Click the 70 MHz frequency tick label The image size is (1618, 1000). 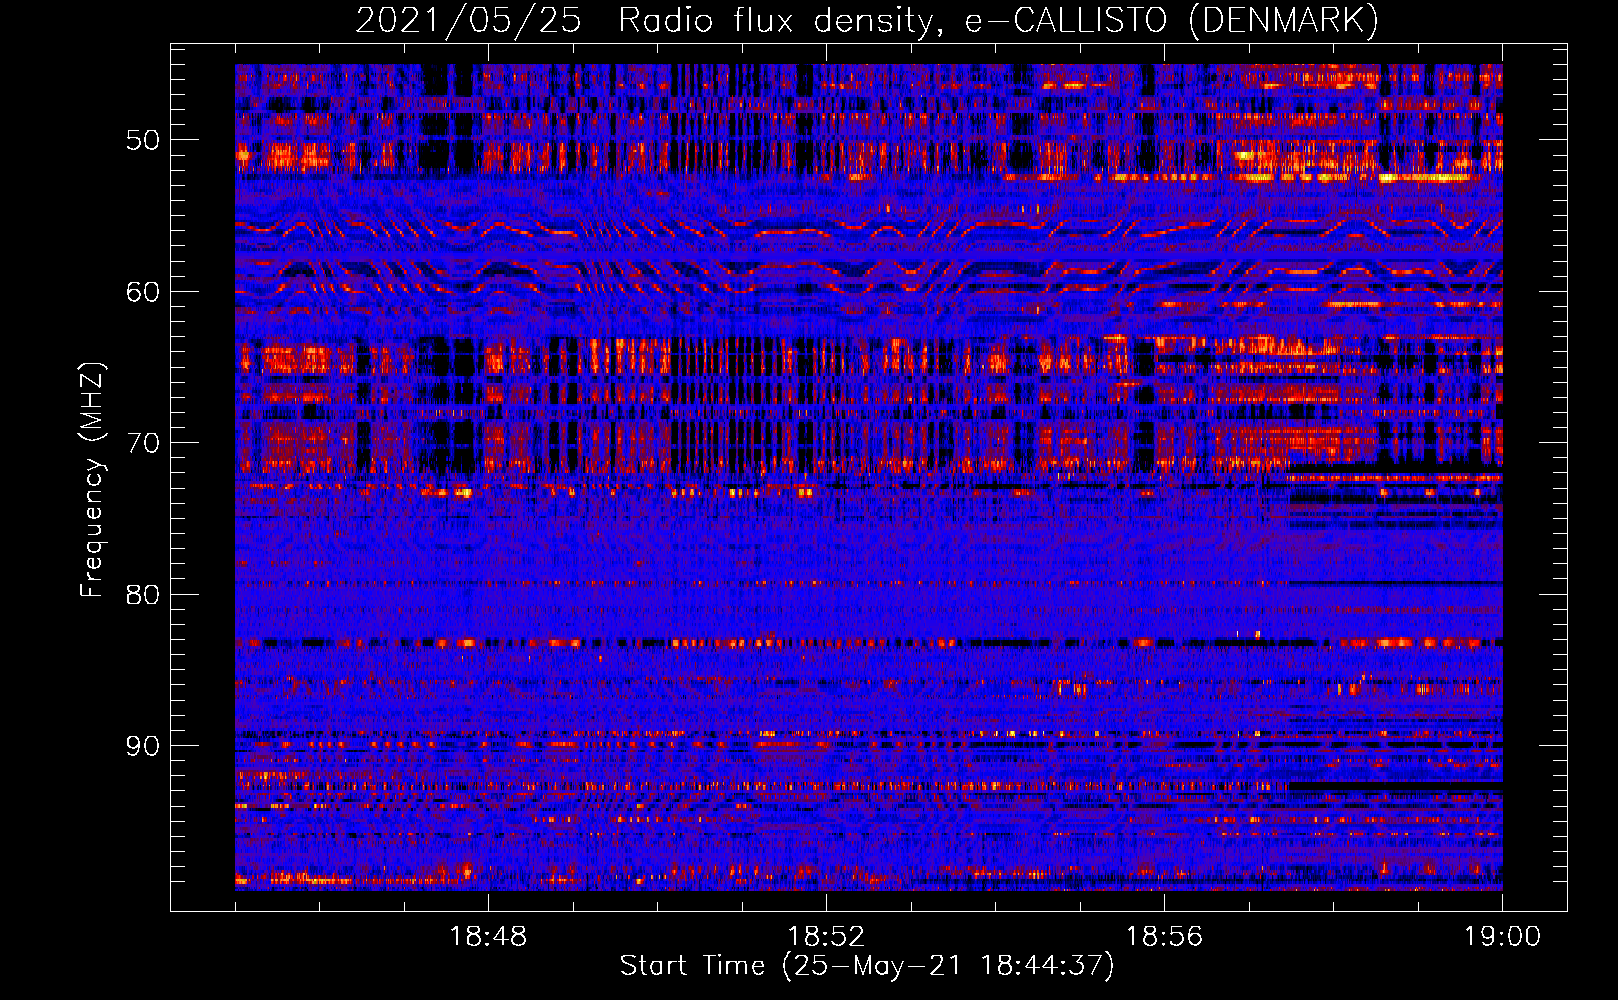143,443
